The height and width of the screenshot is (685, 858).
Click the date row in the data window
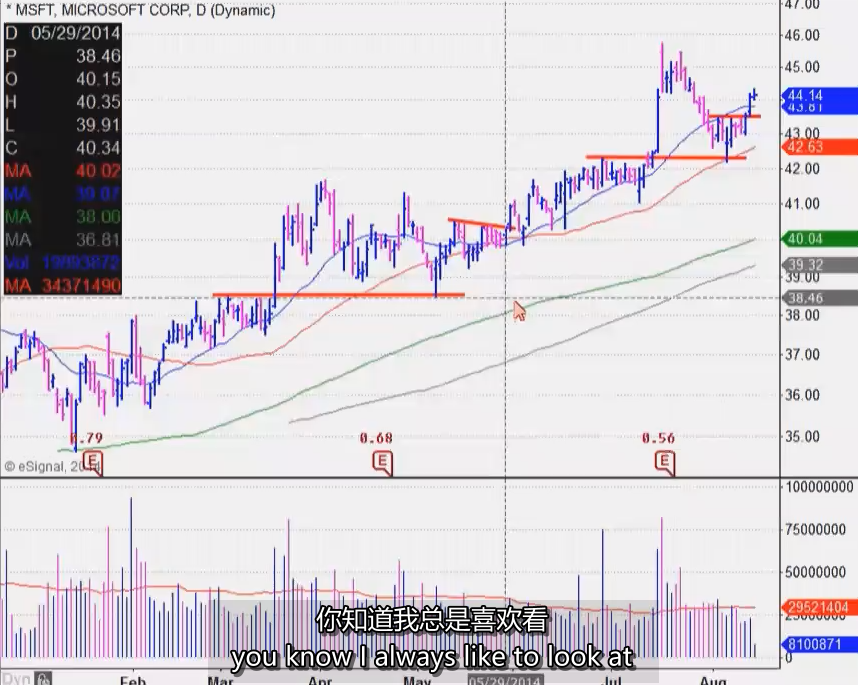click(63, 33)
